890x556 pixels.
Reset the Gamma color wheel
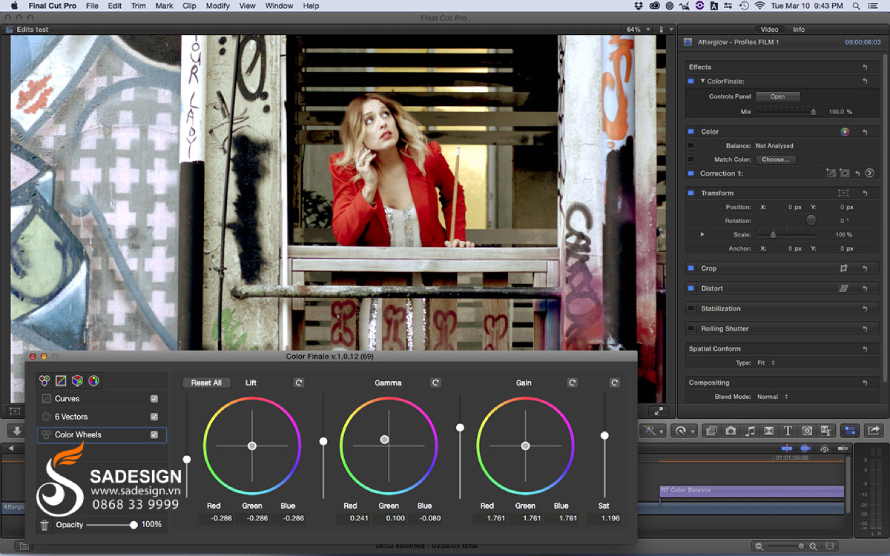(435, 383)
